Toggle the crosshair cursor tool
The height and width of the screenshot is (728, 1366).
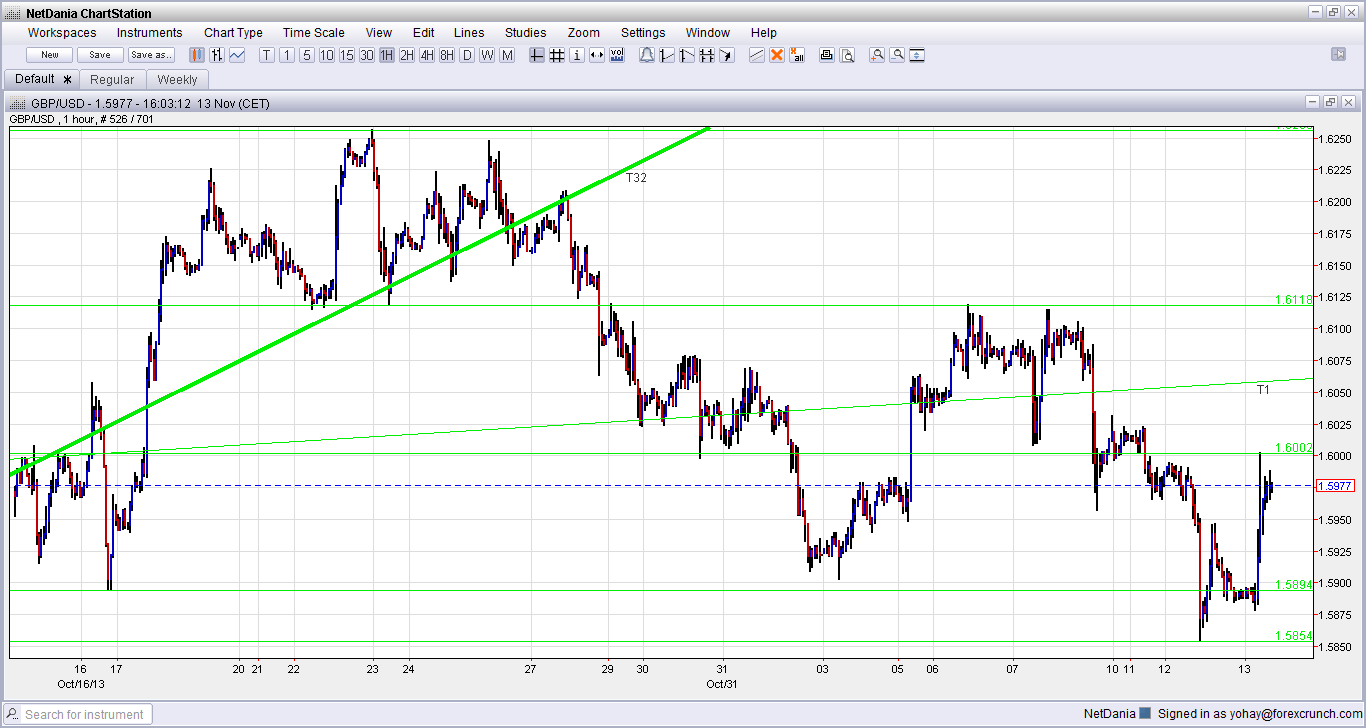[x=537, y=55]
